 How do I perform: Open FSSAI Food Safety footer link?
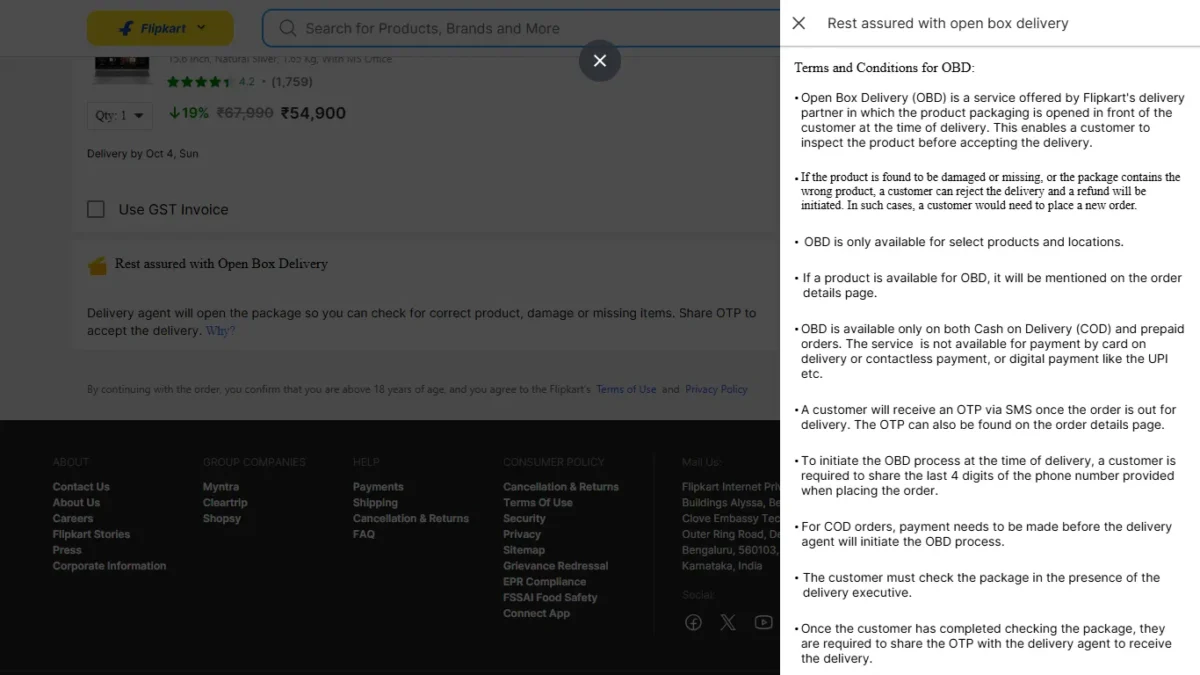coord(550,598)
